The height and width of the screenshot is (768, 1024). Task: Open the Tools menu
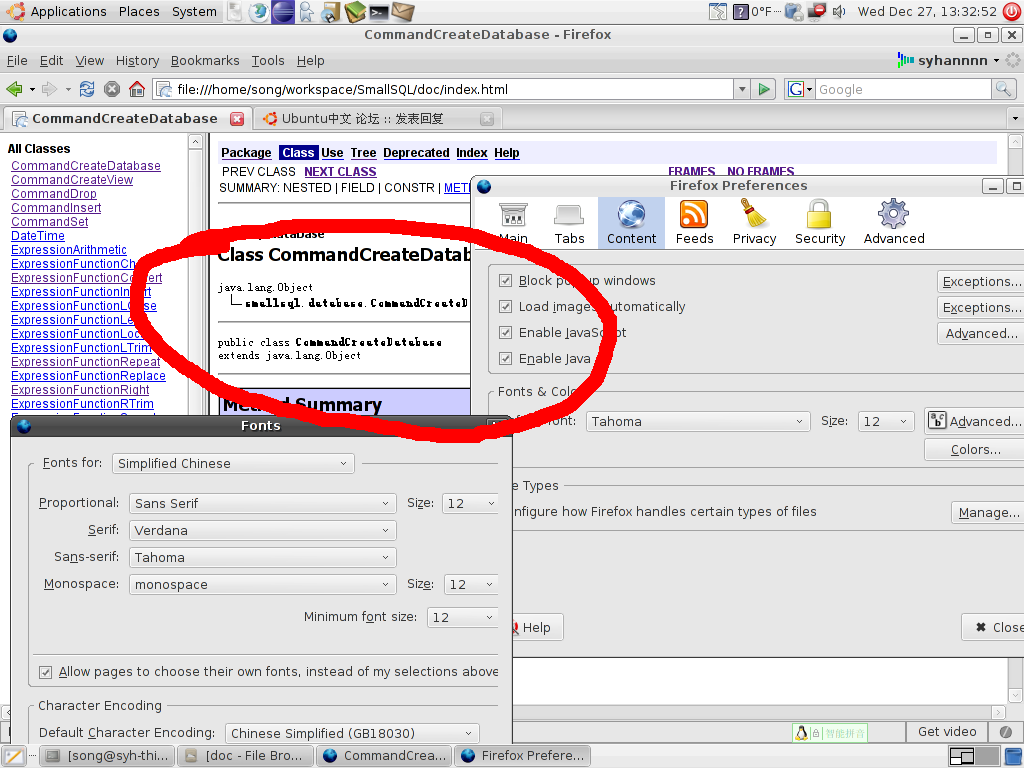(268, 61)
